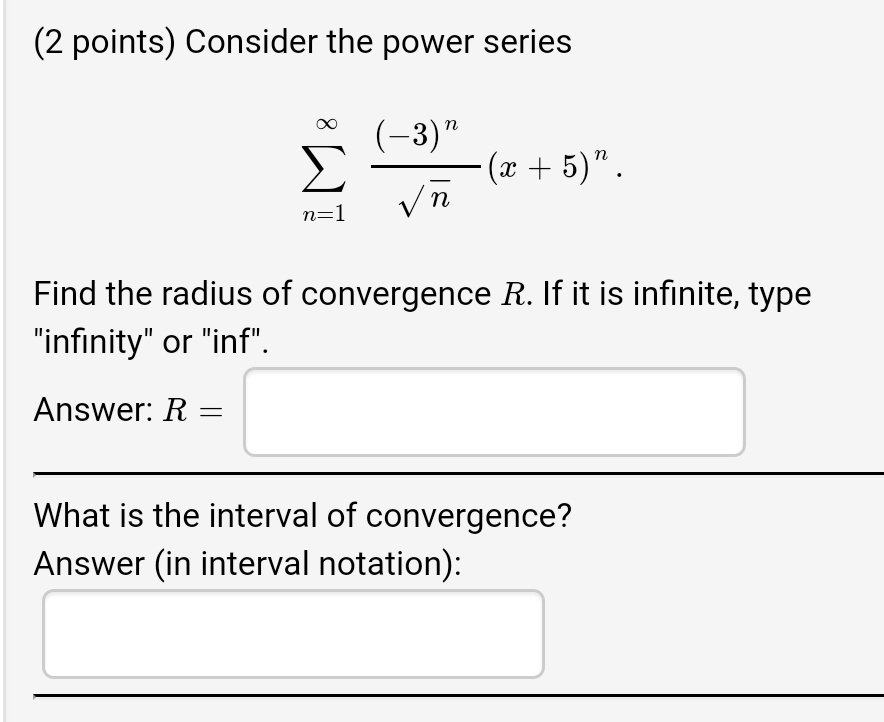Screen dimensions: 884x722
Task: Click the '(2 points)' label at the top
Action: tap(99, 42)
